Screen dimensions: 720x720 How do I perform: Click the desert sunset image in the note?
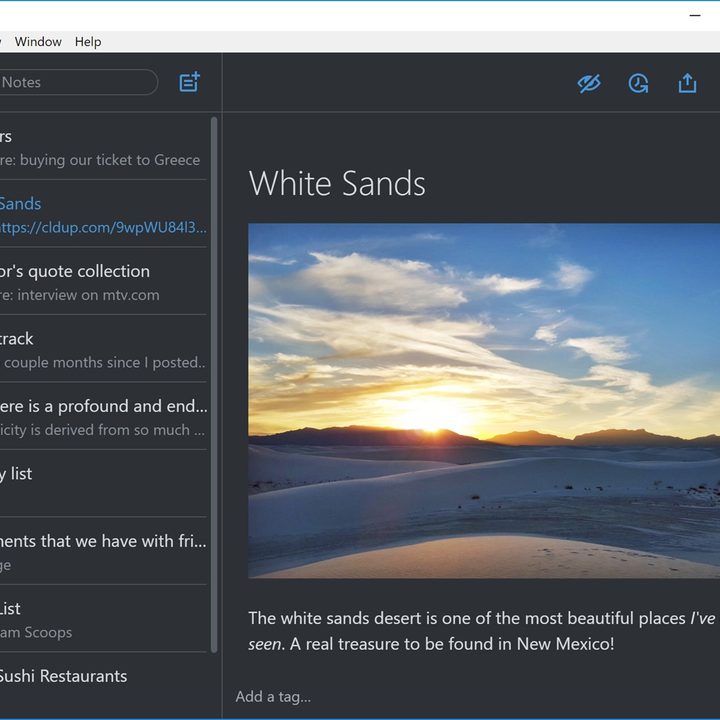[484, 400]
